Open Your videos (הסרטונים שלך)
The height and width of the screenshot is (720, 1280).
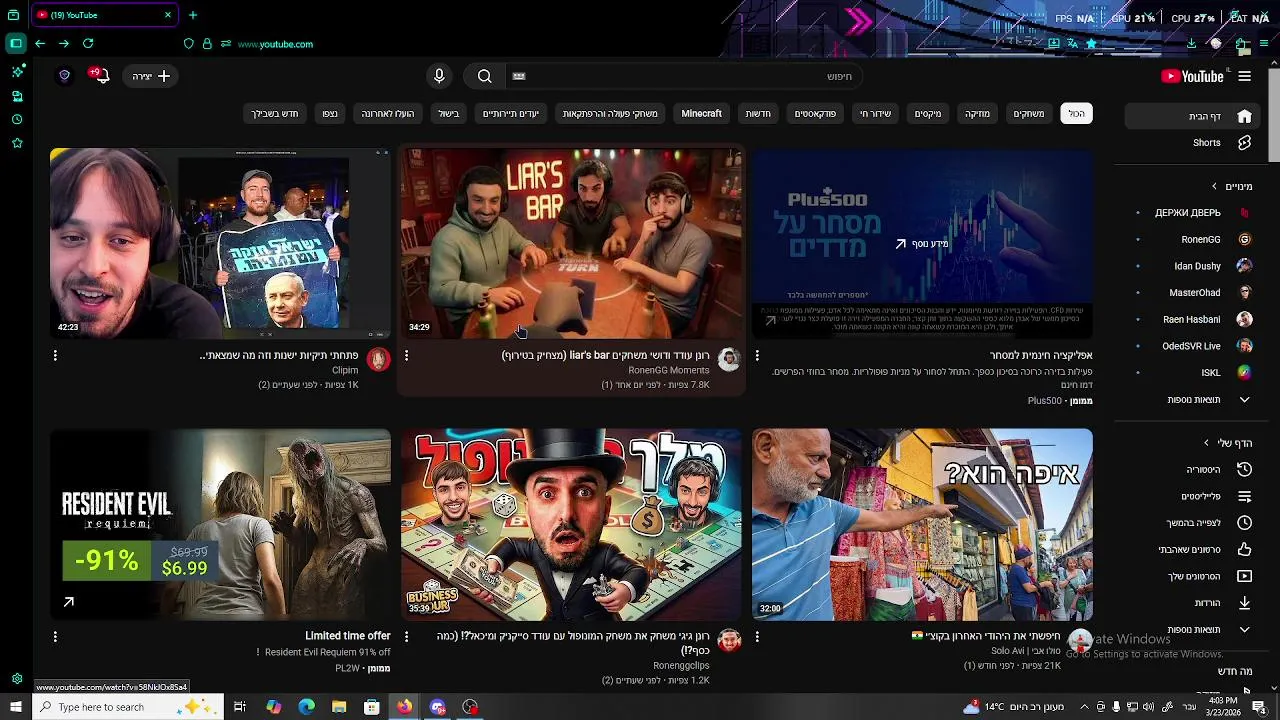click(x=1192, y=576)
